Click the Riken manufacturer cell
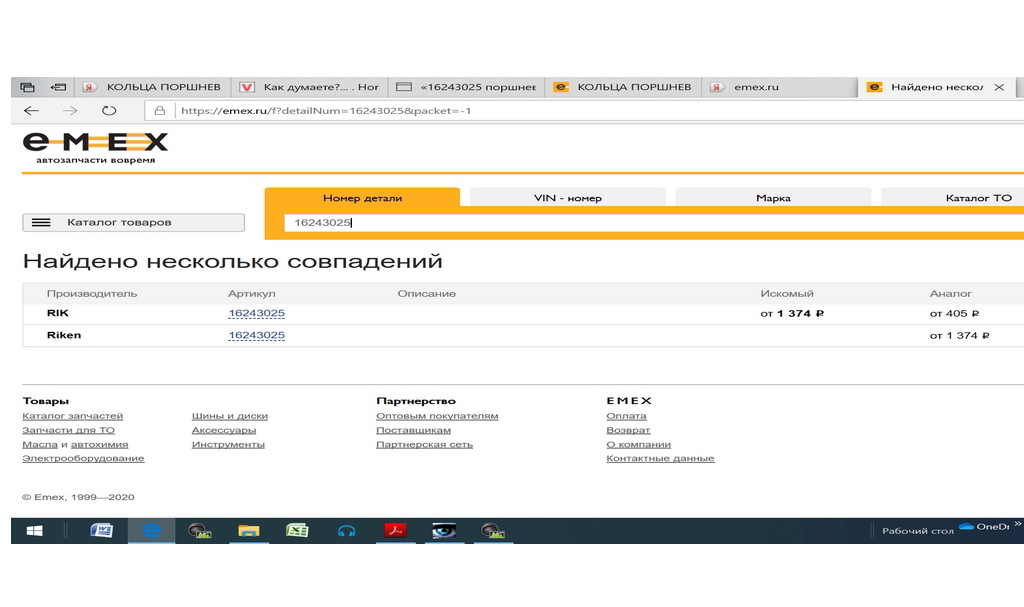Screen dimensions: 1024x607 [x=64, y=335]
